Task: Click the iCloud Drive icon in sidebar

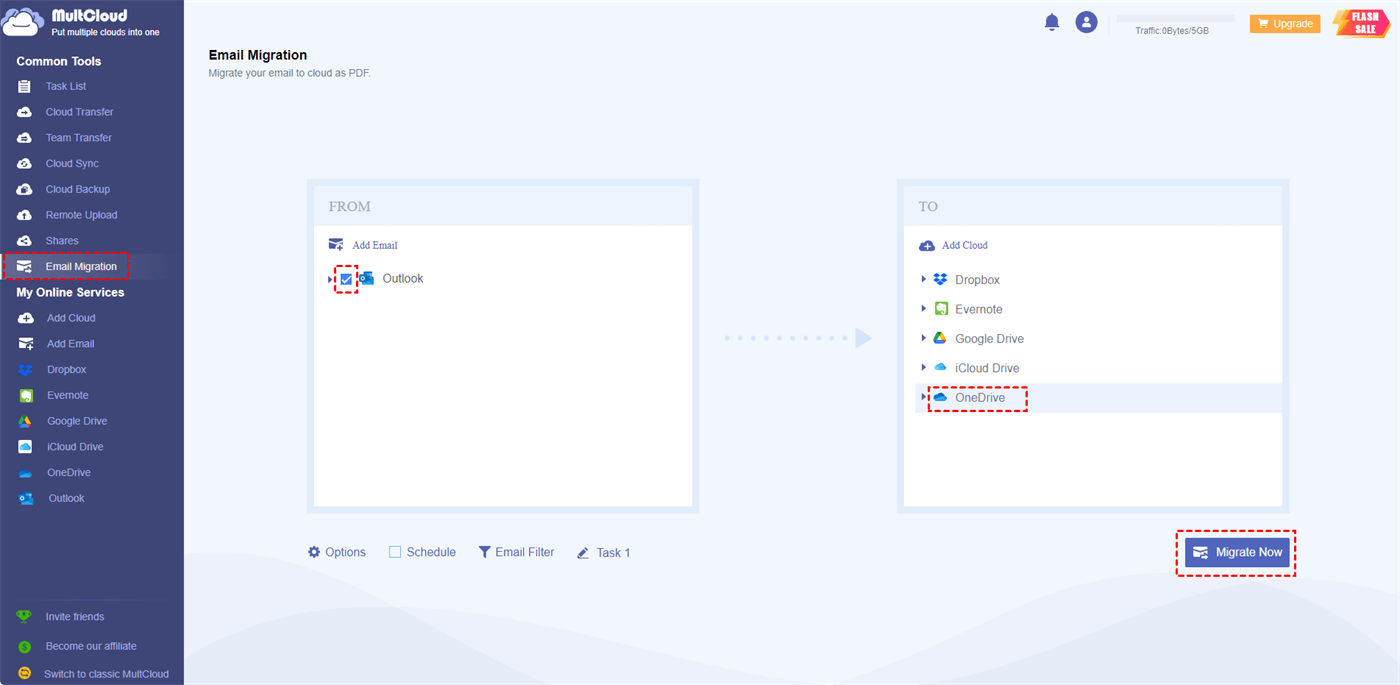Action: point(26,447)
